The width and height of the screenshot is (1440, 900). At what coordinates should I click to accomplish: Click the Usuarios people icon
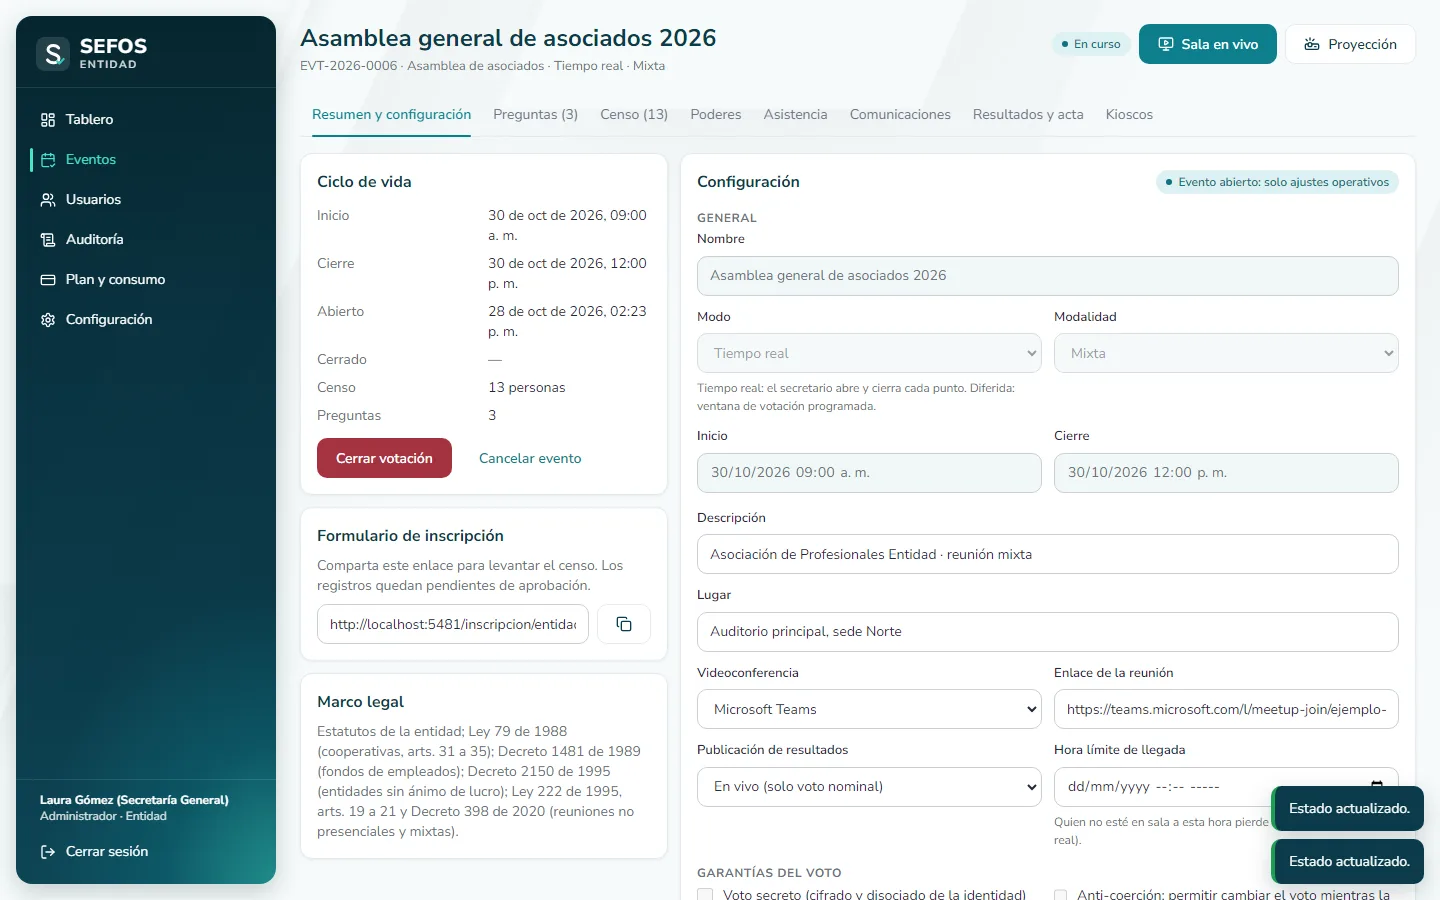click(48, 200)
